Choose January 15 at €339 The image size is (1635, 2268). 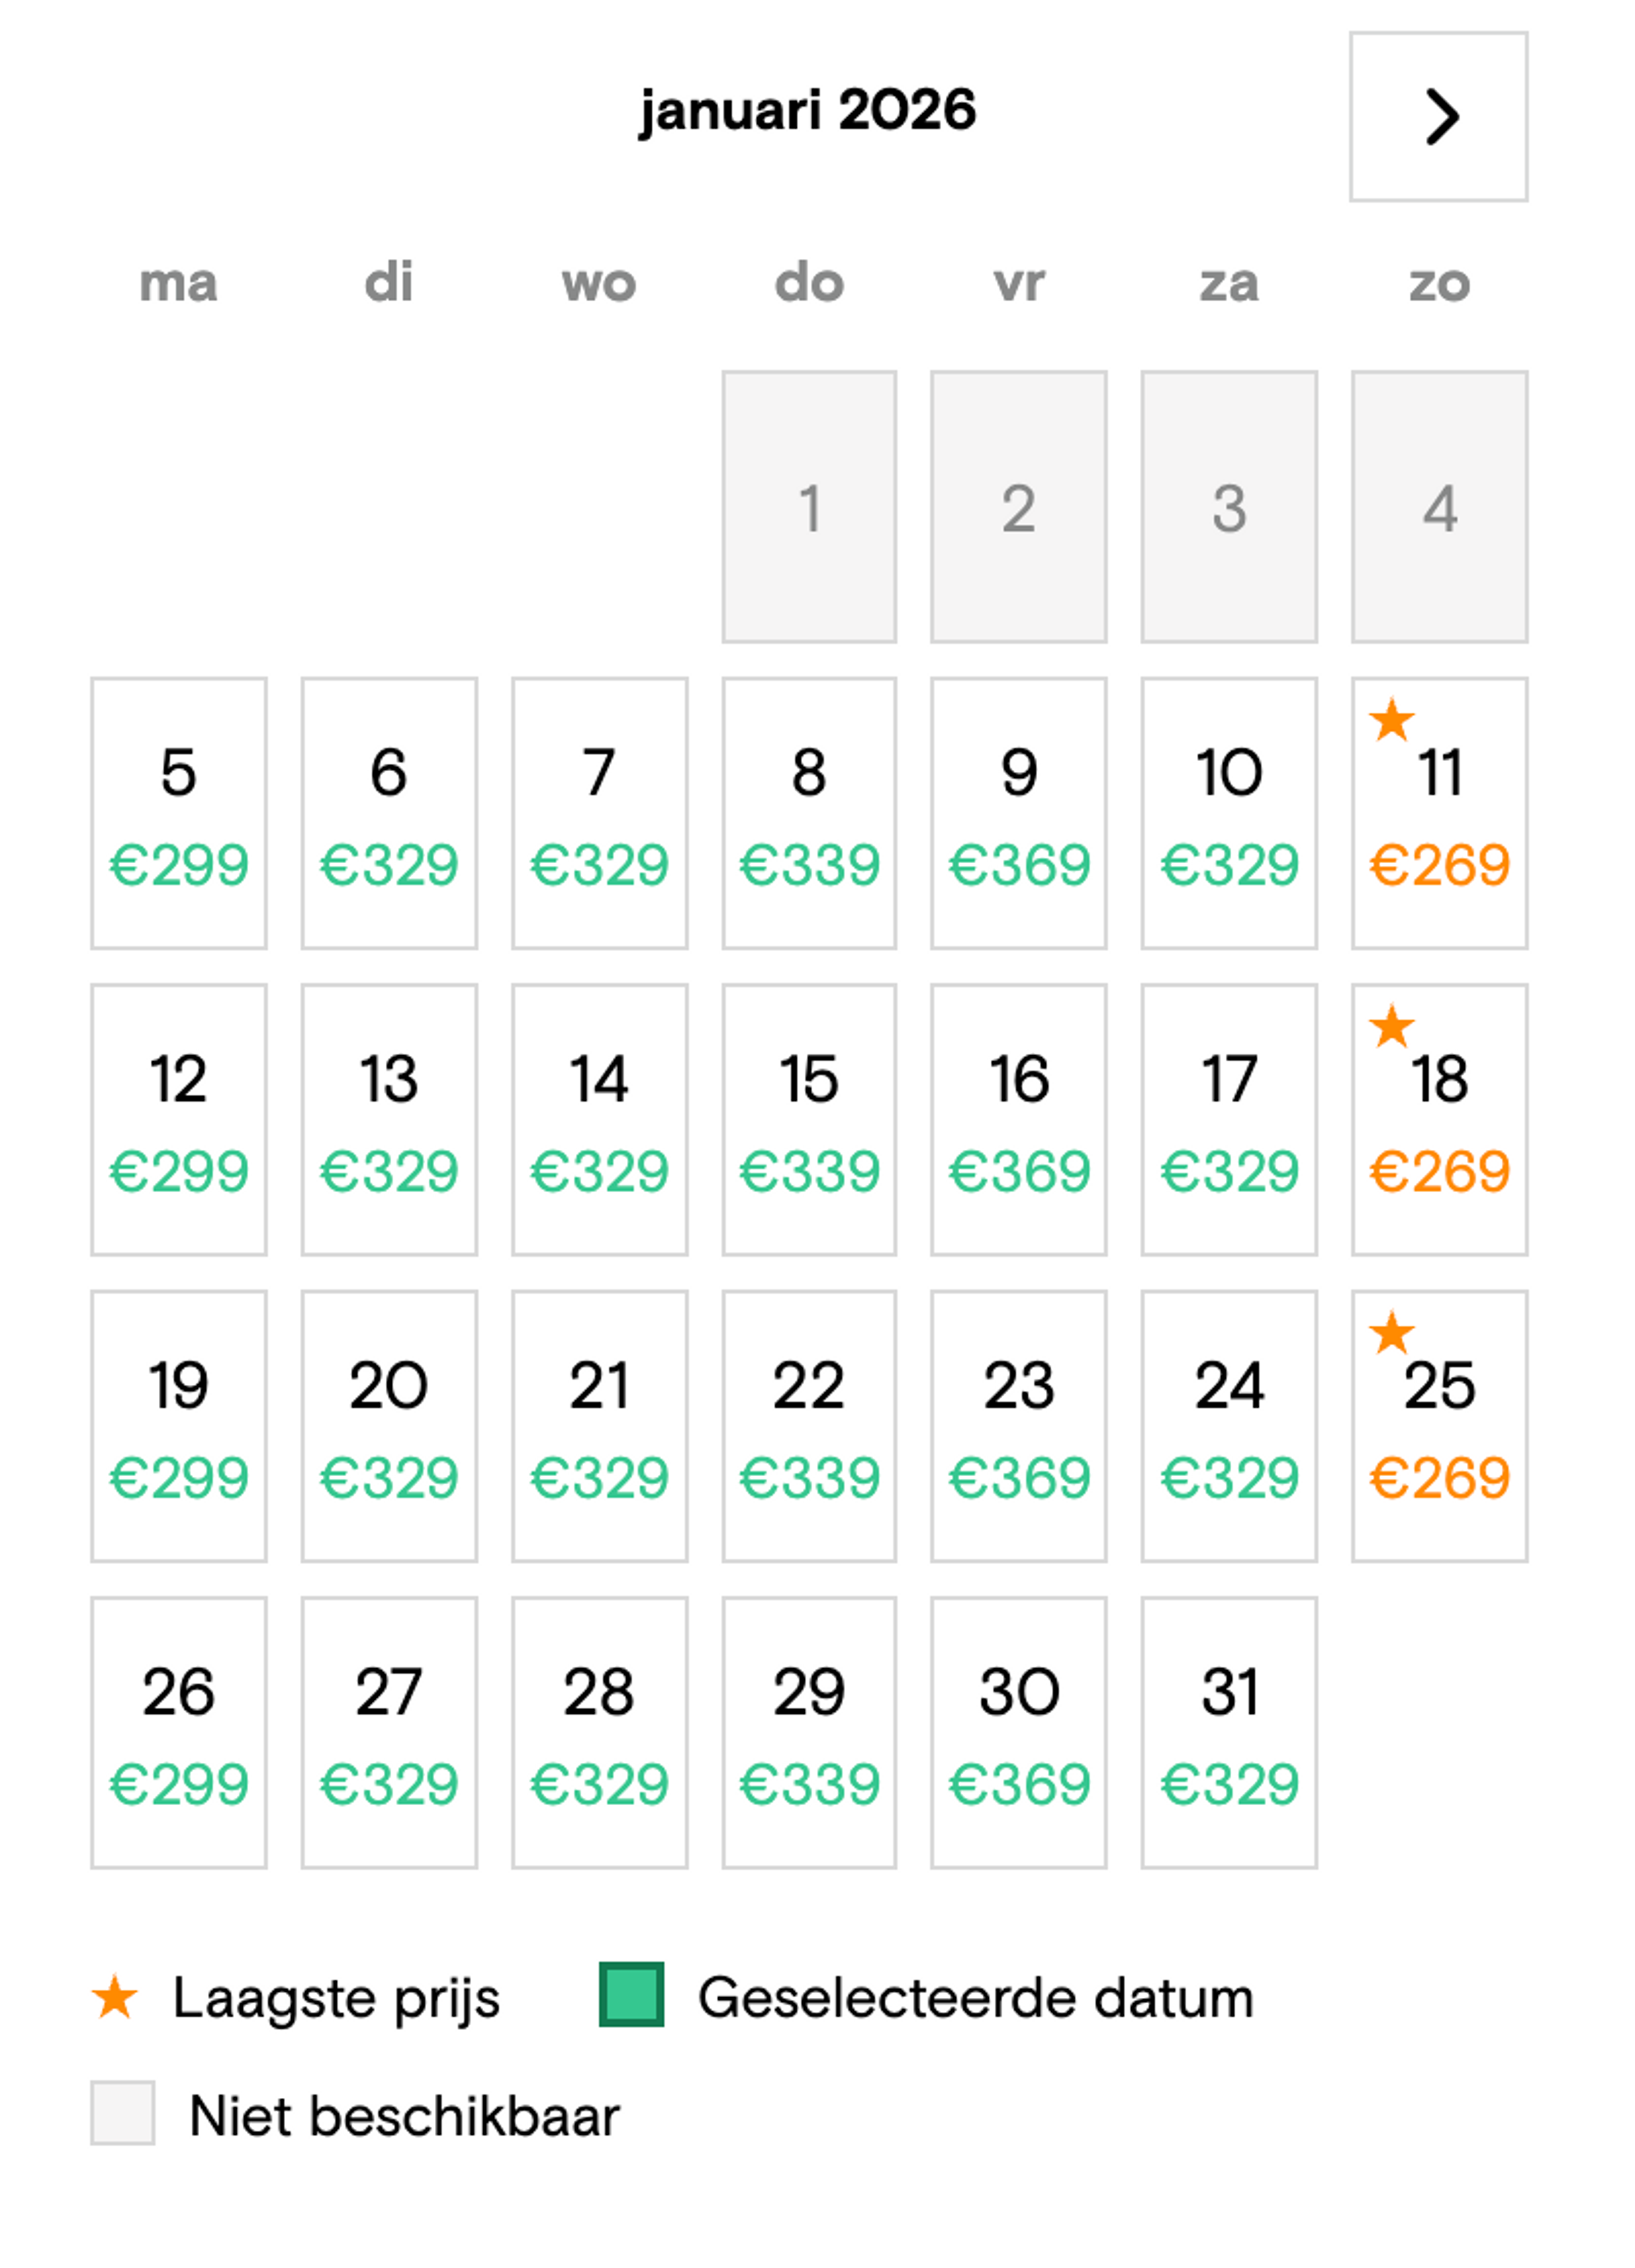point(809,1119)
